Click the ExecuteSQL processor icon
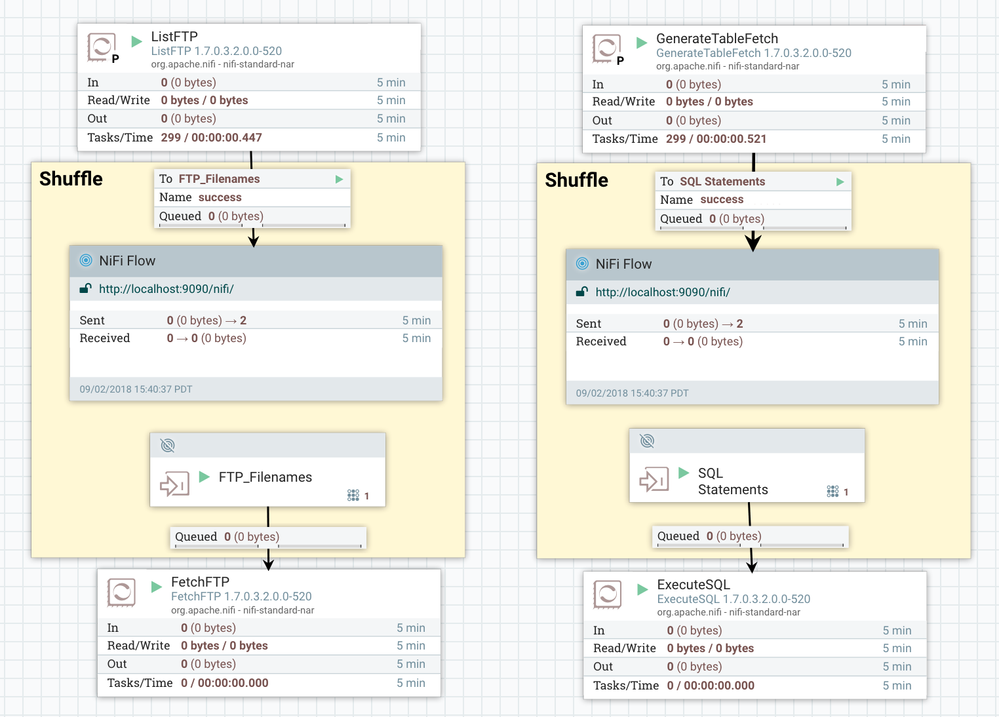Viewport: 999px width, 717px height. 606,594
